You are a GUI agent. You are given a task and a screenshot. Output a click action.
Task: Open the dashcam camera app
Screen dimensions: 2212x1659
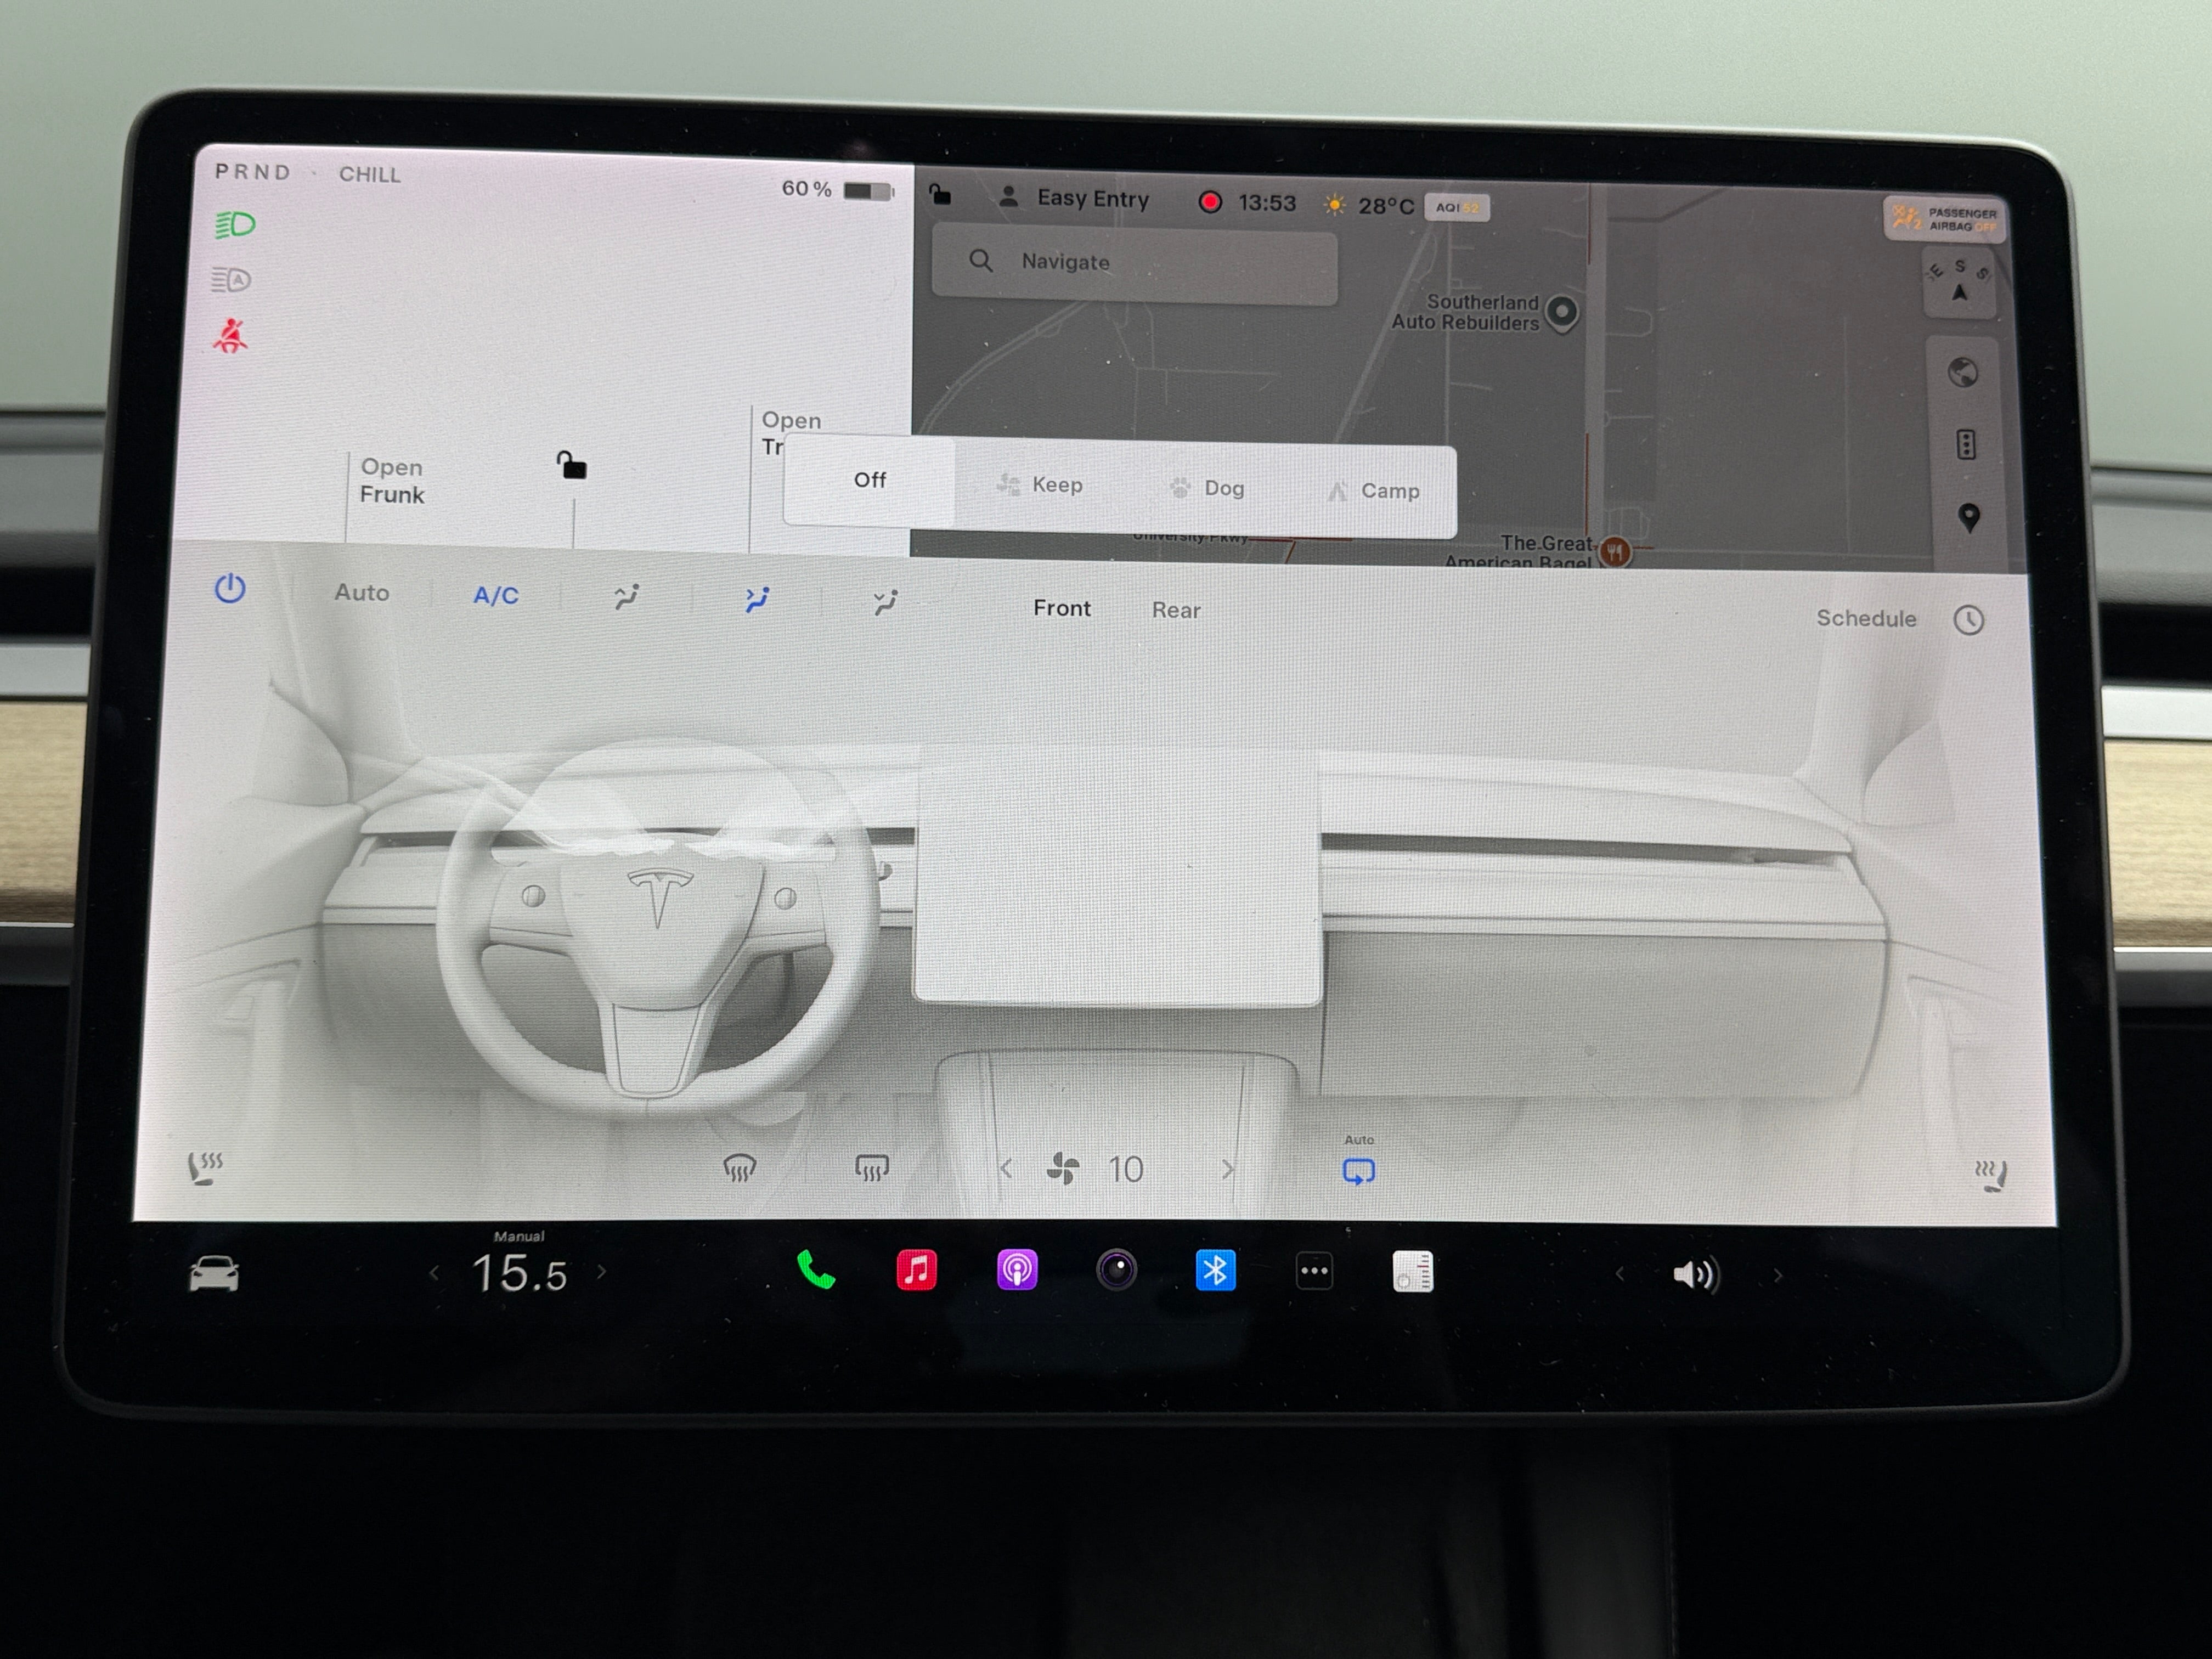tap(1116, 1271)
